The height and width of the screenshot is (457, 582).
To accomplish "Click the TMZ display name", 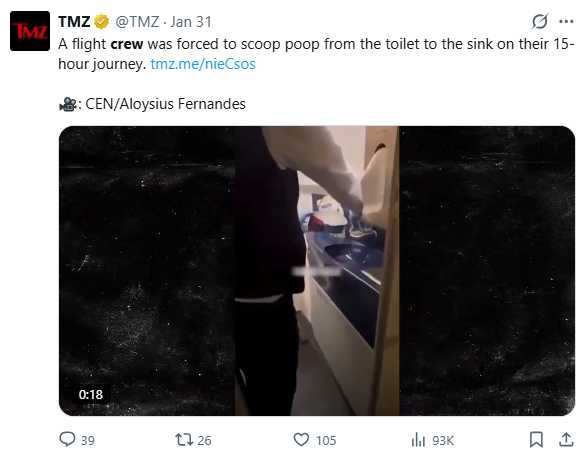I will click(x=74, y=22).
